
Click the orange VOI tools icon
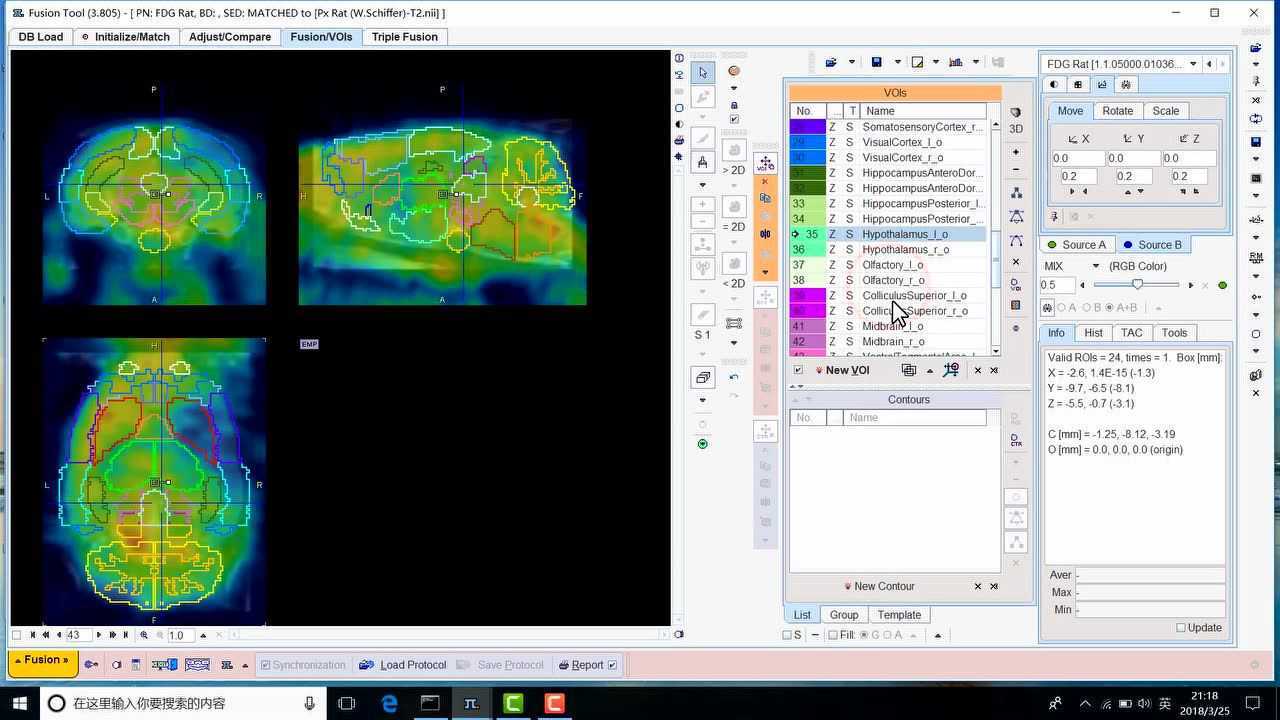click(734, 71)
